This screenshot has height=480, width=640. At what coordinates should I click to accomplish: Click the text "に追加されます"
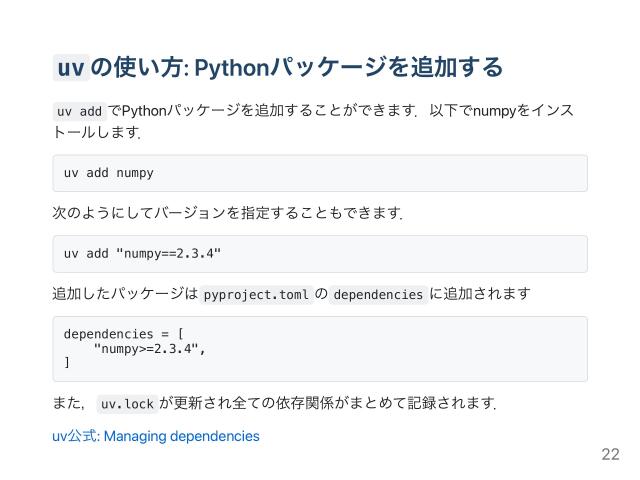click(x=480, y=293)
